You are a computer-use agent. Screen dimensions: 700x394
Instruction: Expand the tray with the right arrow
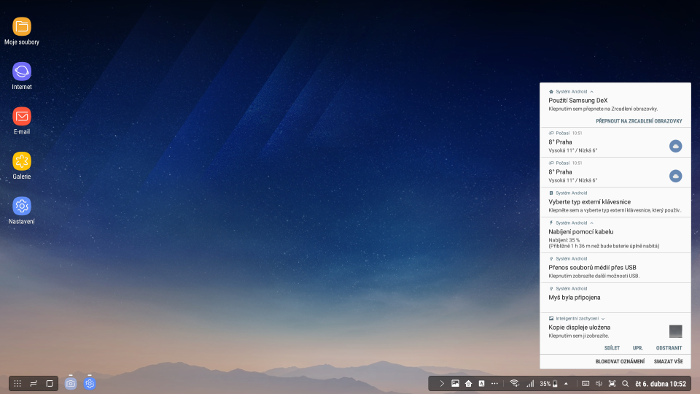(x=442, y=383)
